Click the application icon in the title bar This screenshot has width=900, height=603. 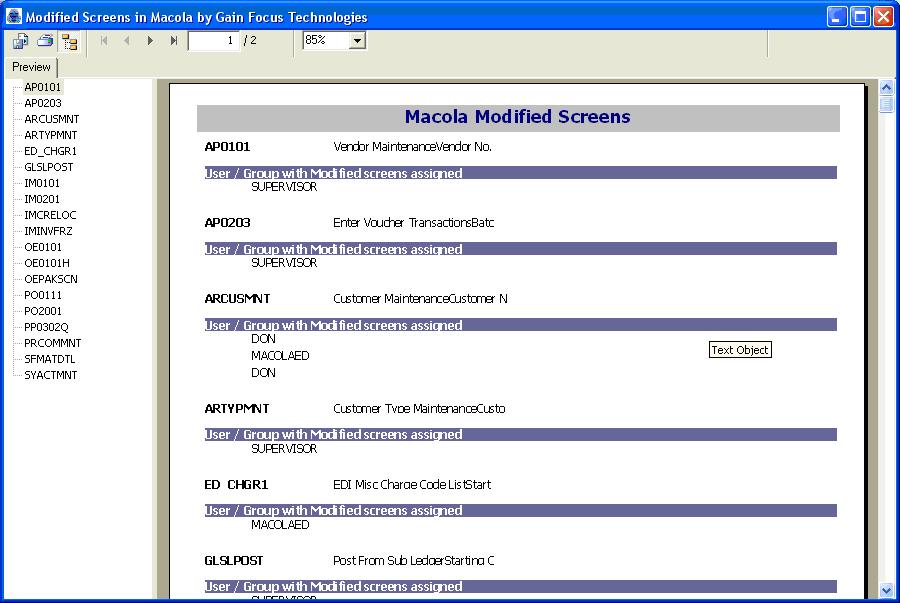pos(14,16)
